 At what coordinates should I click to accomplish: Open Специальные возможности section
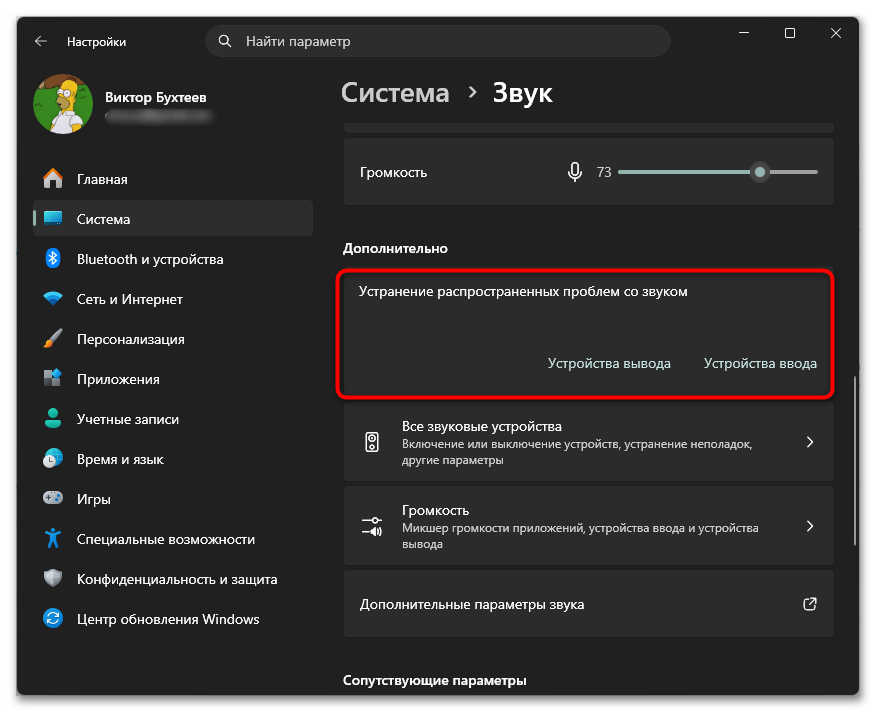pos(173,538)
